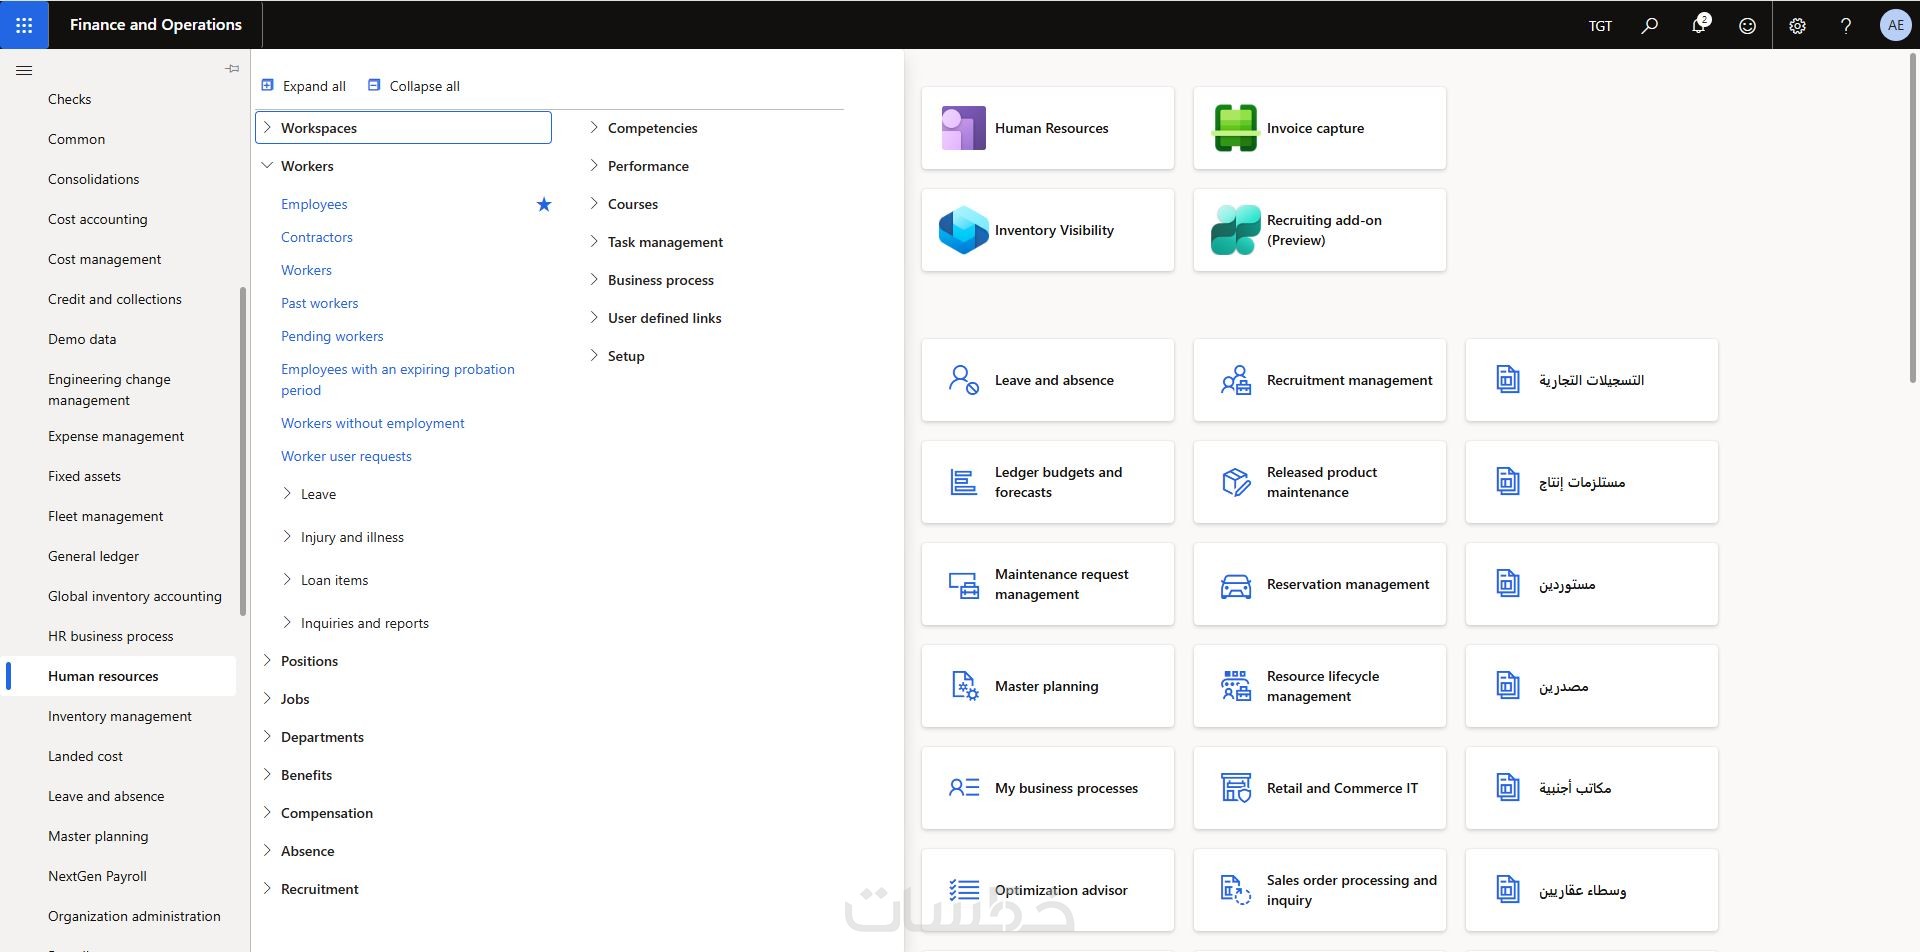Expand the Setup section
This screenshot has height=952, width=1920.
(x=594, y=356)
